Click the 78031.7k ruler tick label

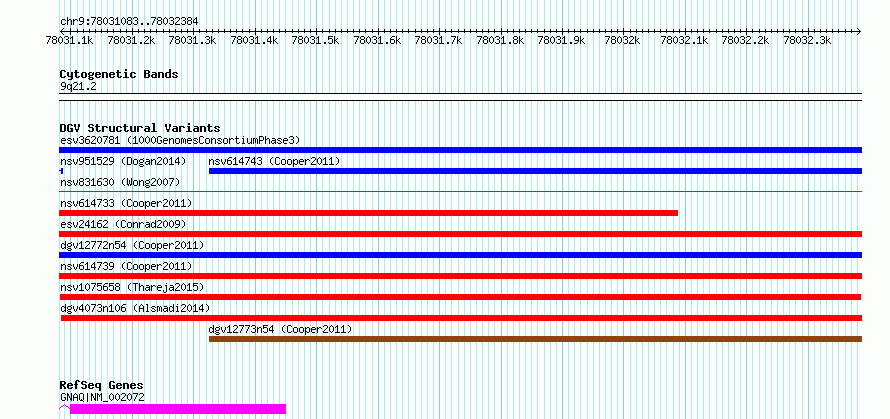point(439,41)
